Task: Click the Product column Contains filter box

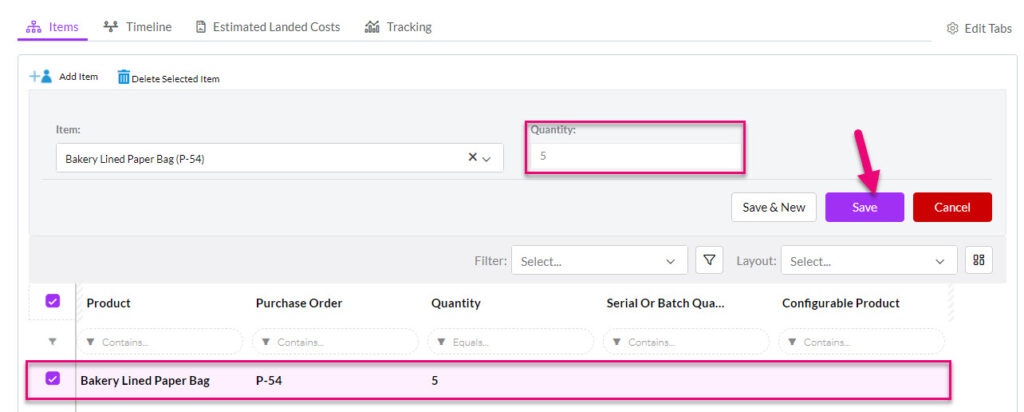Action: click(161, 341)
